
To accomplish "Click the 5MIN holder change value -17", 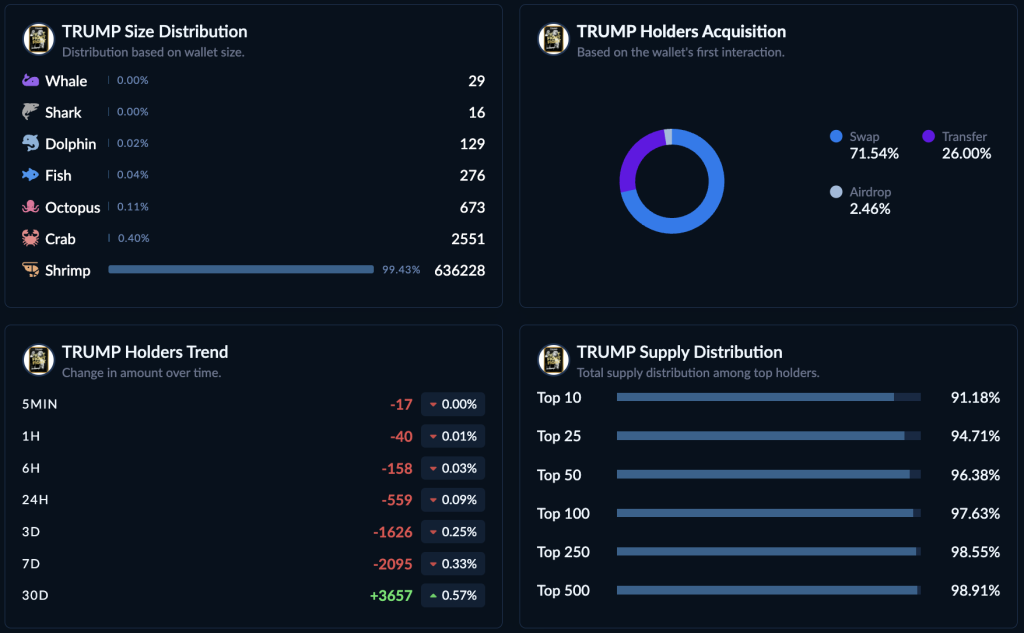I will coord(401,405).
